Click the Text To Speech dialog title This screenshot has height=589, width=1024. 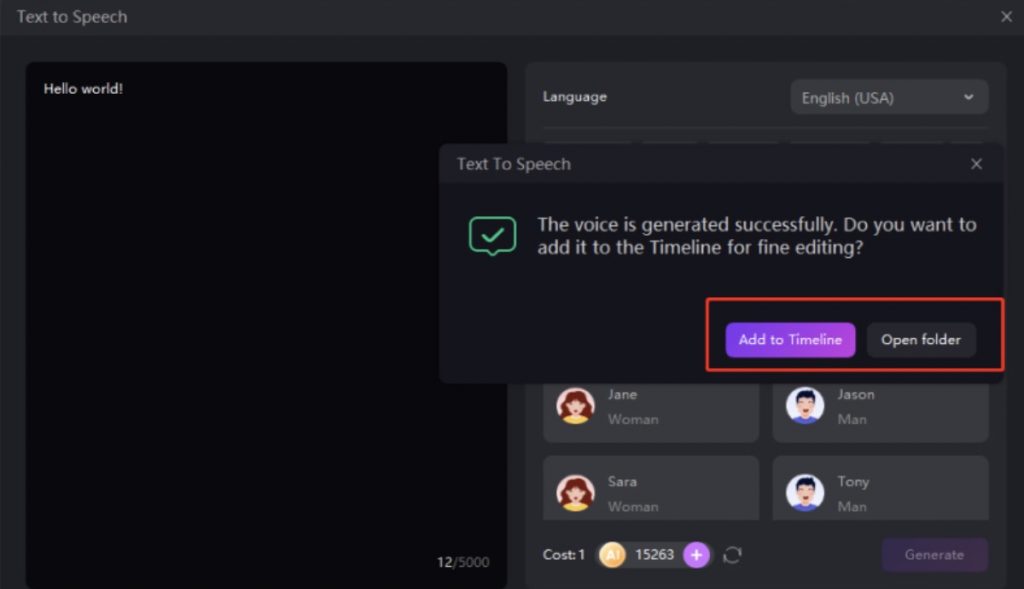tap(514, 164)
